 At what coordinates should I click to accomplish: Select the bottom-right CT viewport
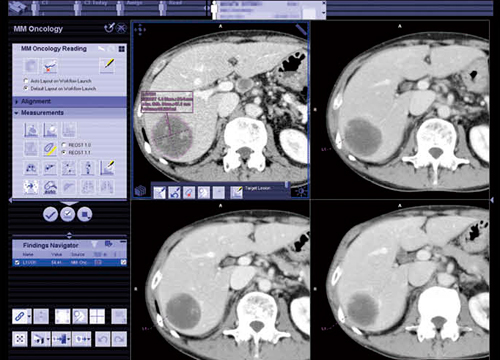401,280
